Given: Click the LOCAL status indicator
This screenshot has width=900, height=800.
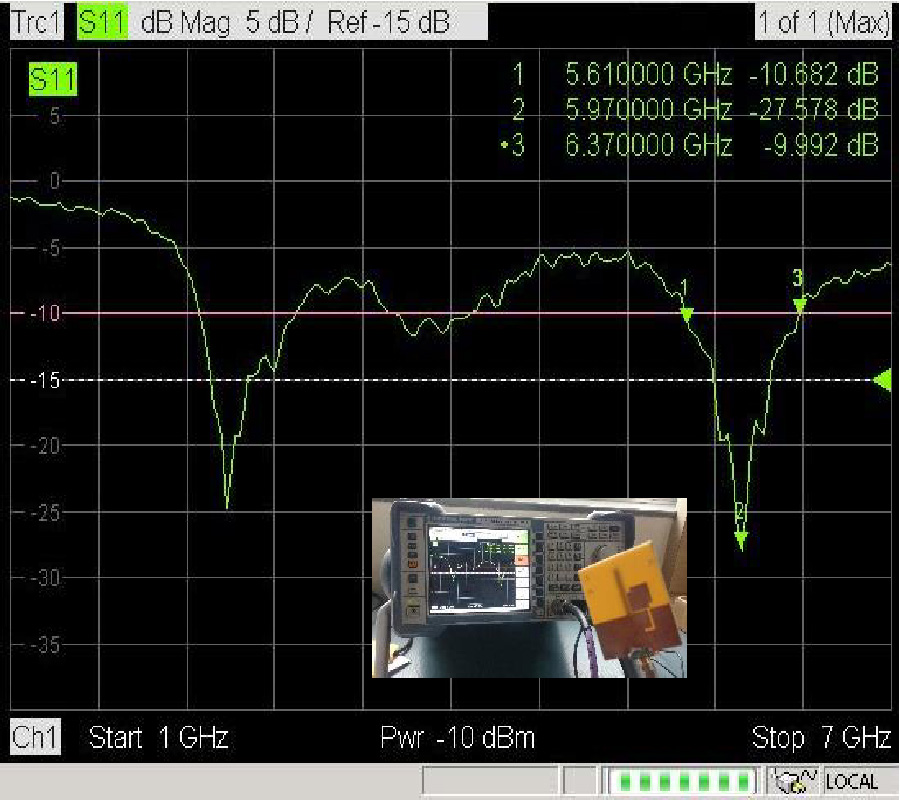Looking at the screenshot, I should pyautogui.click(x=852, y=782).
